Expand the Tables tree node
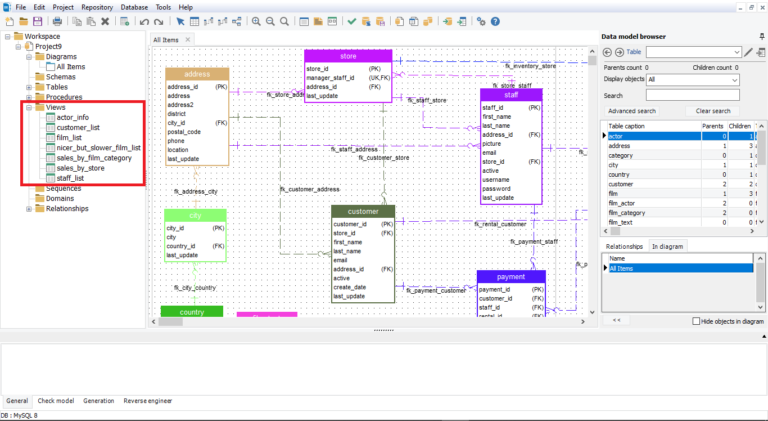 coord(28,87)
